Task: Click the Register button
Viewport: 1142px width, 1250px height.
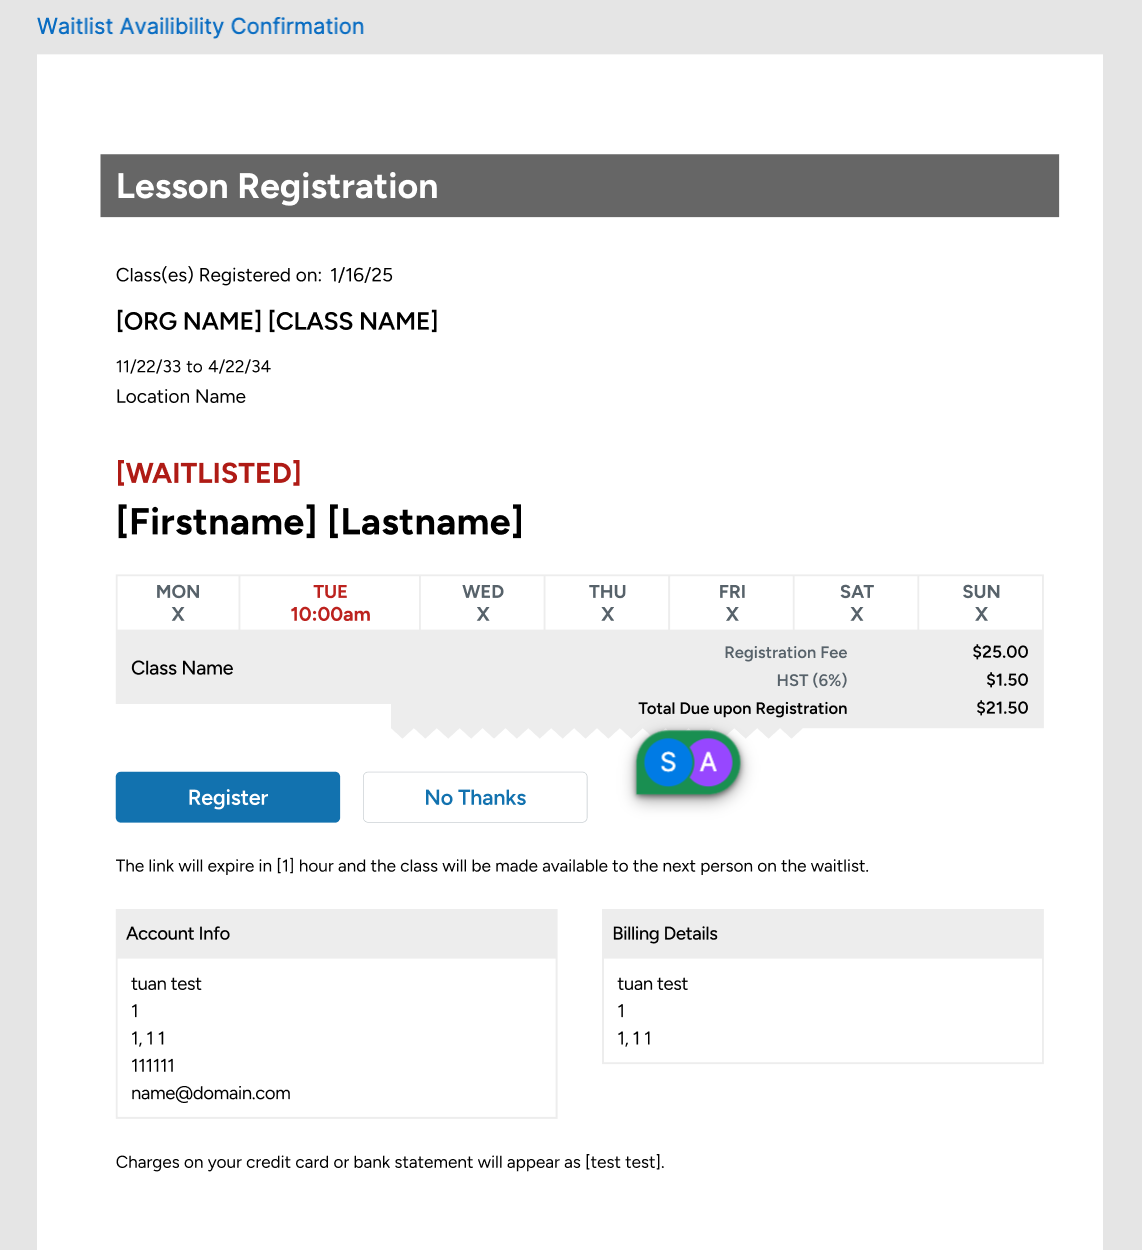Action: coord(228,797)
